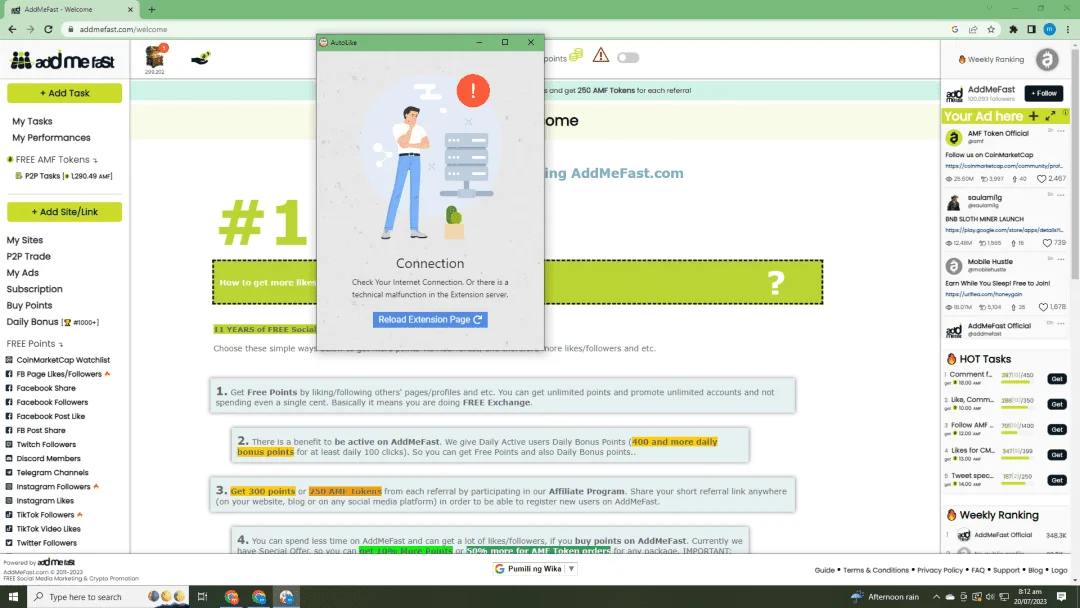This screenshot has width=1080, height=608.
Task: Click the AMF token avatar beside Weekly Ranking
Action: (x=1047, y=59)
